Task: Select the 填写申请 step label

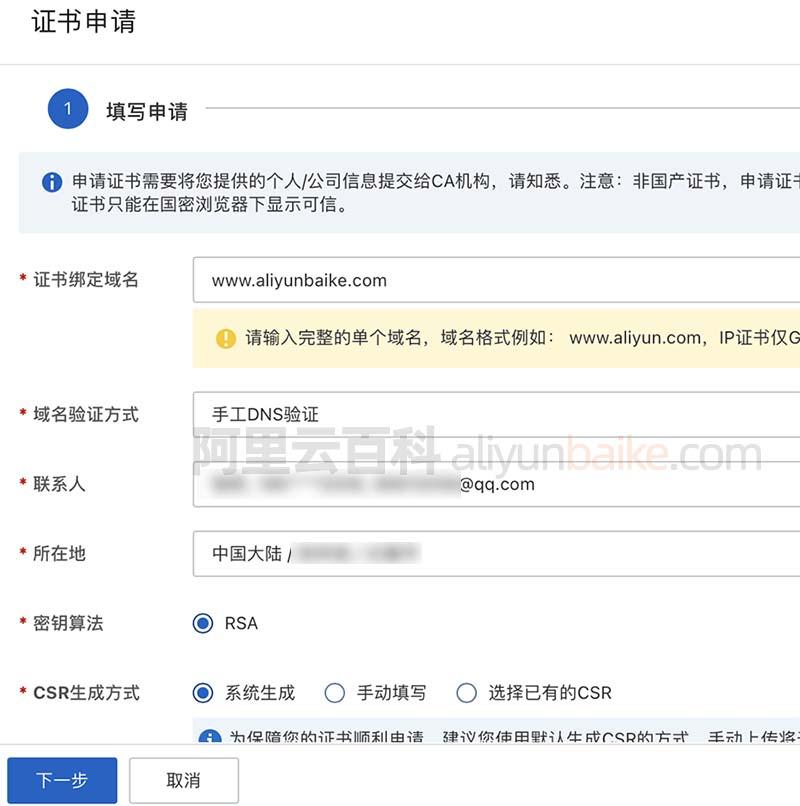Action: 147,111
